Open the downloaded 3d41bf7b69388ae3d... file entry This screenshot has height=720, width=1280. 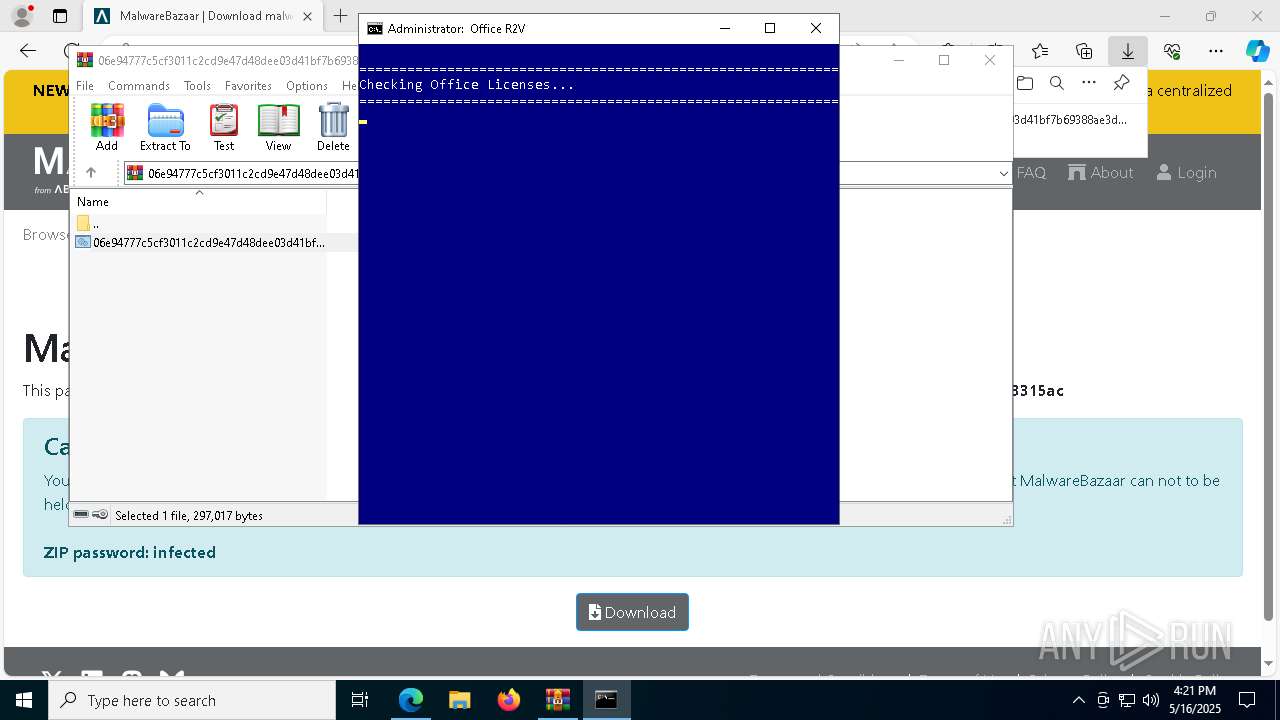click(1070, 120)
